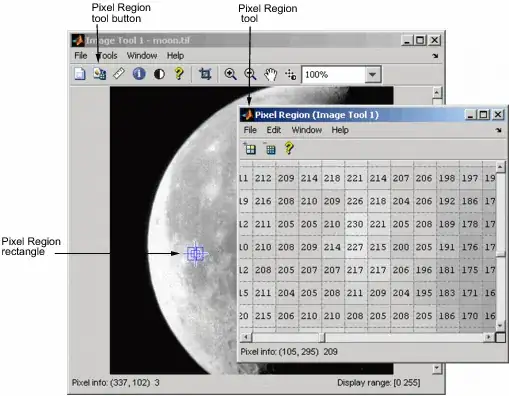Click the Pixel Region tool button
This screenshot has height=396, width=509.
click(99, 74)
